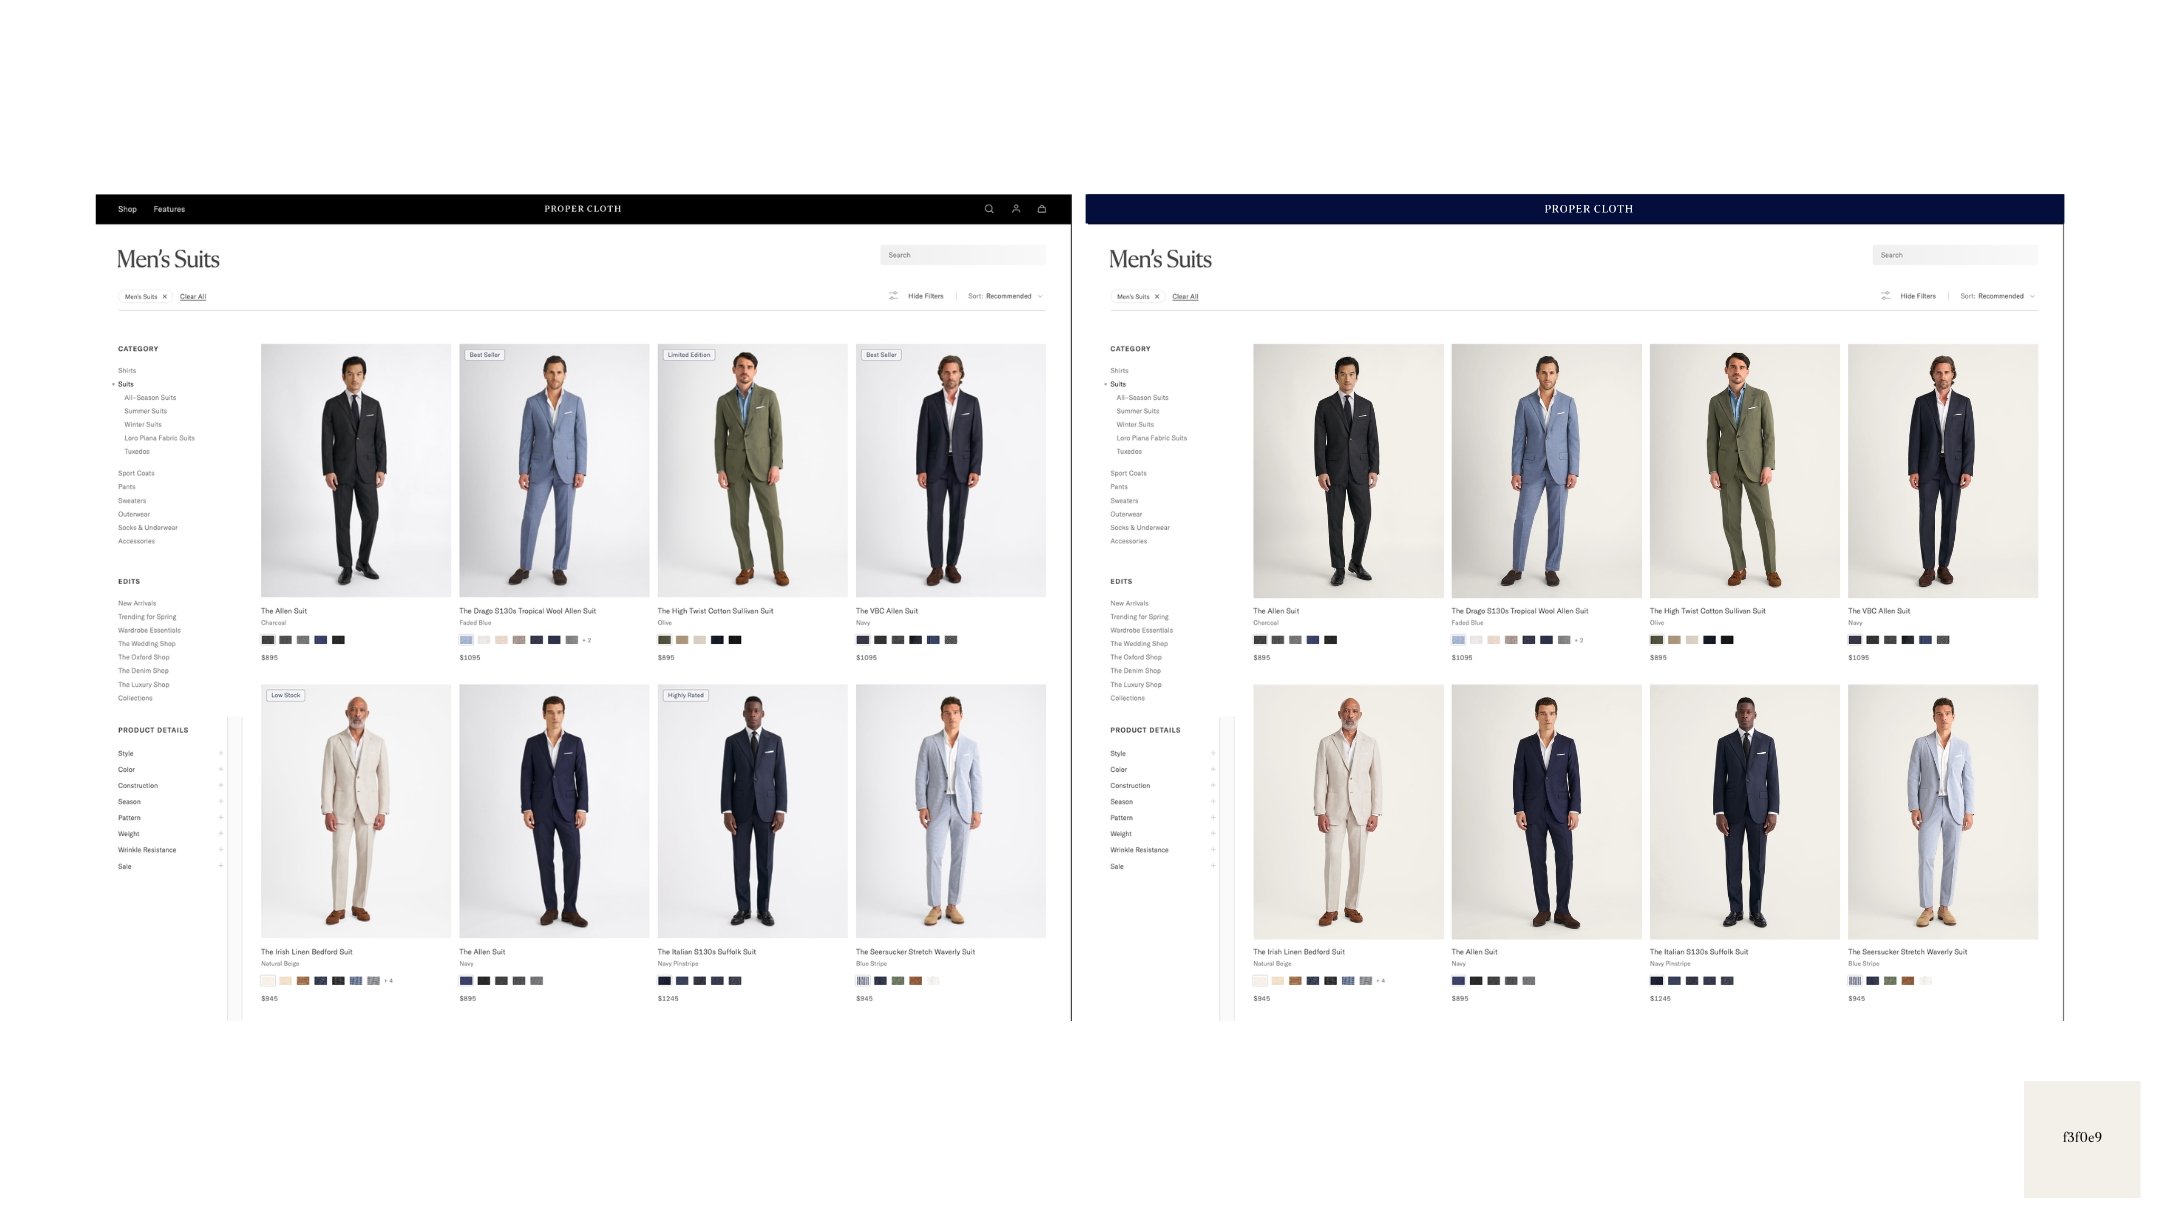Click the Highly Rated badge on Suffolk suit
The width and height of the screenshot is (2160, 1215).
tap(685, 695)
